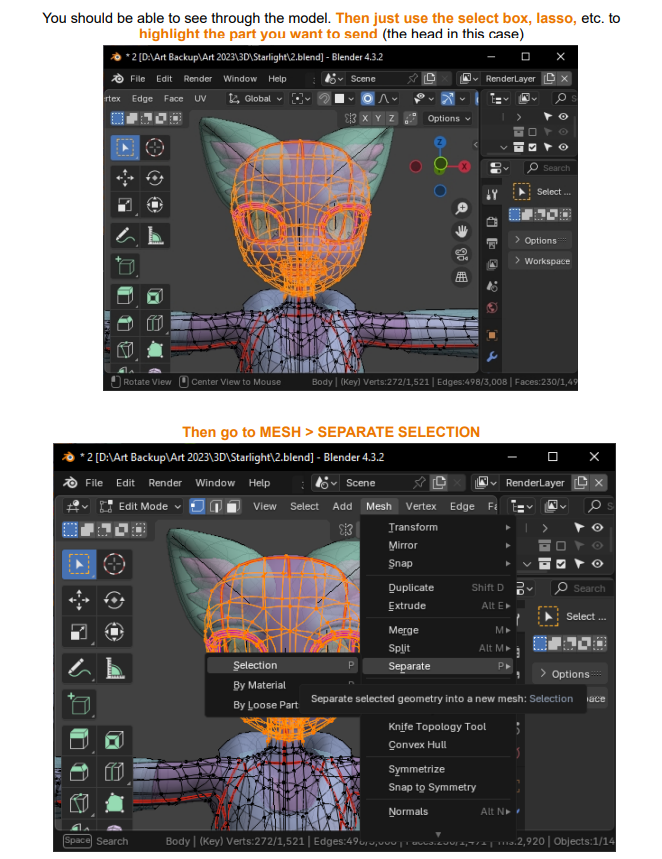The image size is (662, 859).
Task: Toggle the camera view icon in the viewport
Action: coord(461,253)
